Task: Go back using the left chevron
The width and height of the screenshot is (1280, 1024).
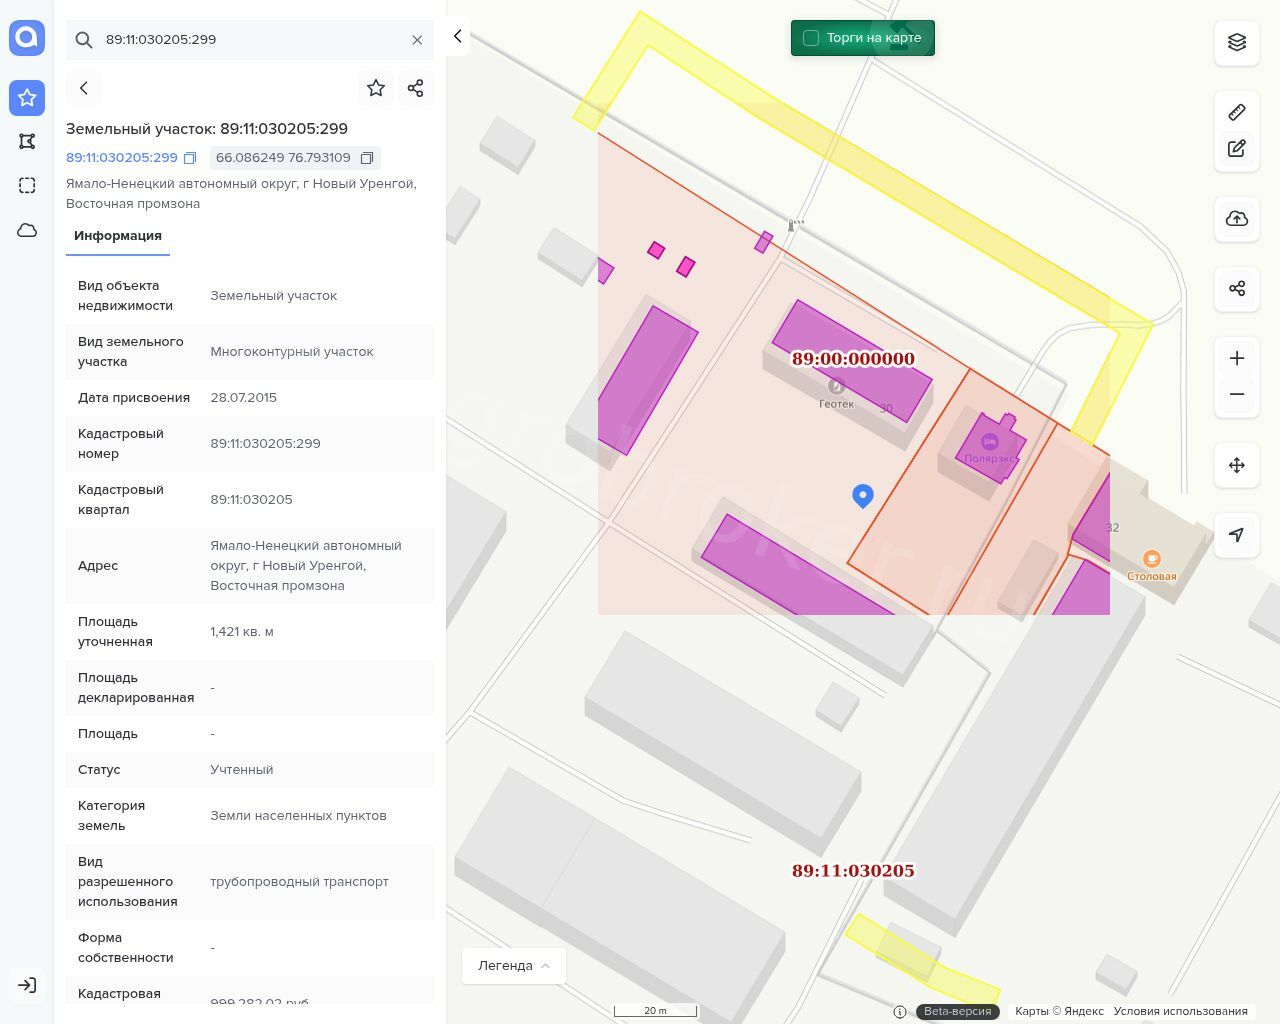Action: coord(84,88)
